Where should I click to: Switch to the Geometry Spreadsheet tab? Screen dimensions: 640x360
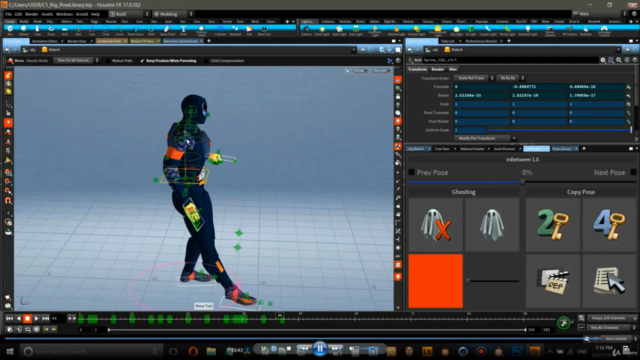[x=180, y=41]
